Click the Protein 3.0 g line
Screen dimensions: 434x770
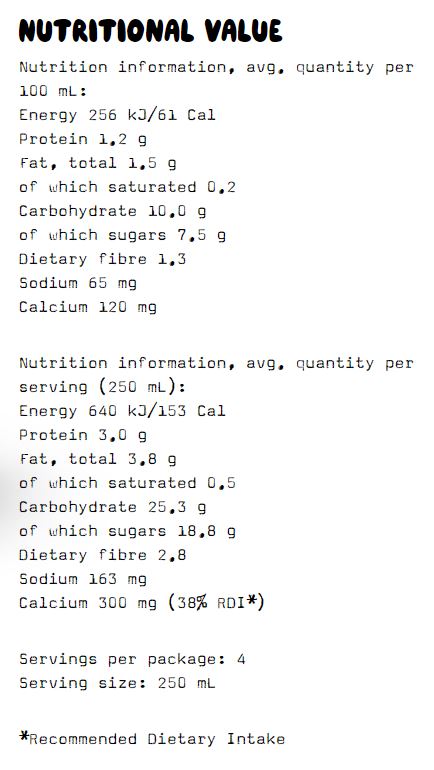pyautogui.click(x=83, y=436)
